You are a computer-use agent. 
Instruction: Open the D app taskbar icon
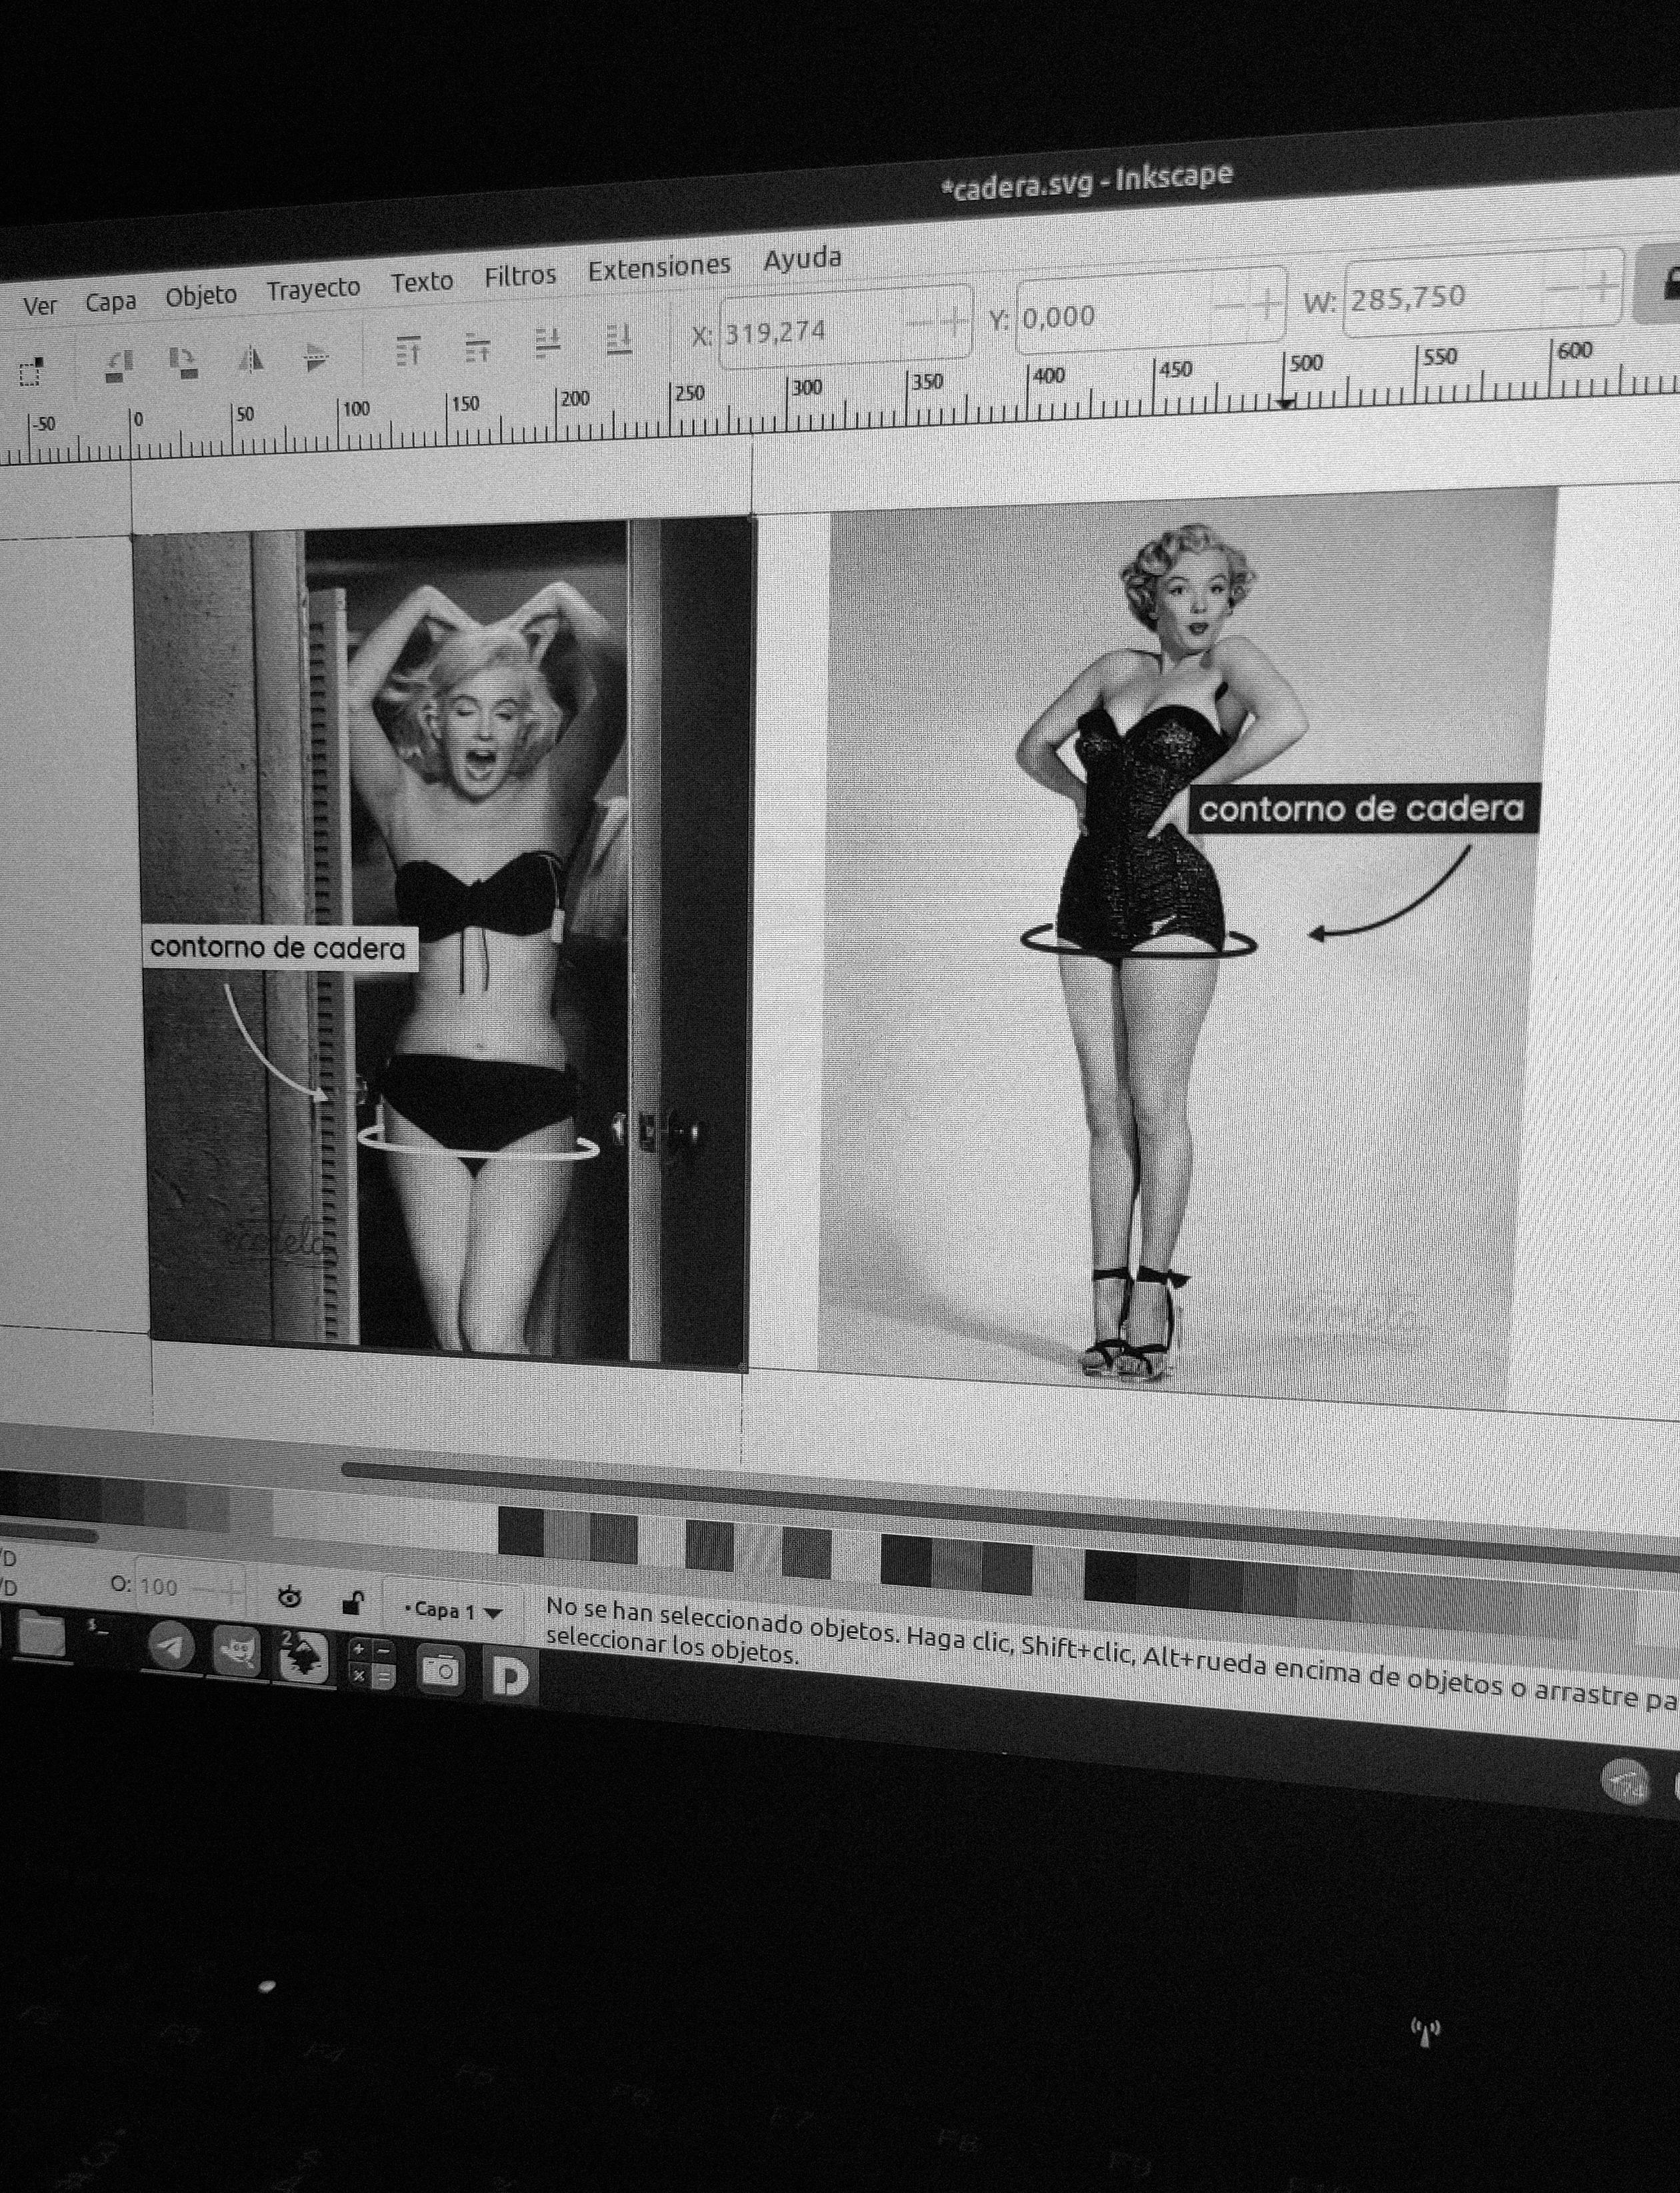tap(509, 1676)
